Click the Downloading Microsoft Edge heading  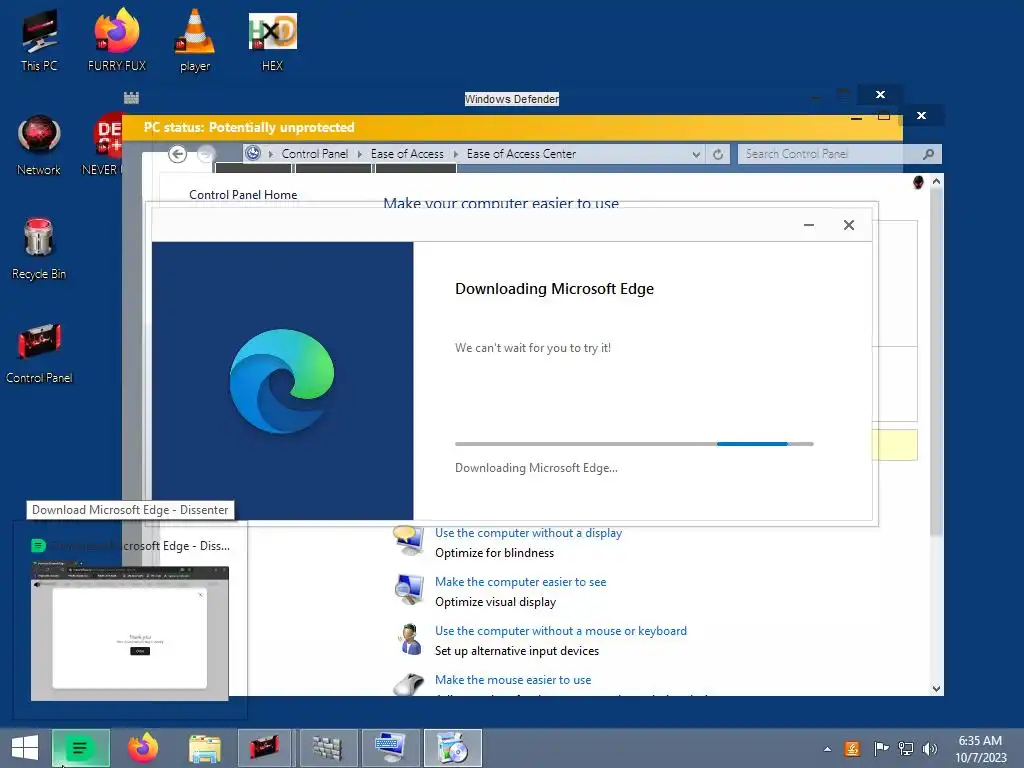point(554,289)
